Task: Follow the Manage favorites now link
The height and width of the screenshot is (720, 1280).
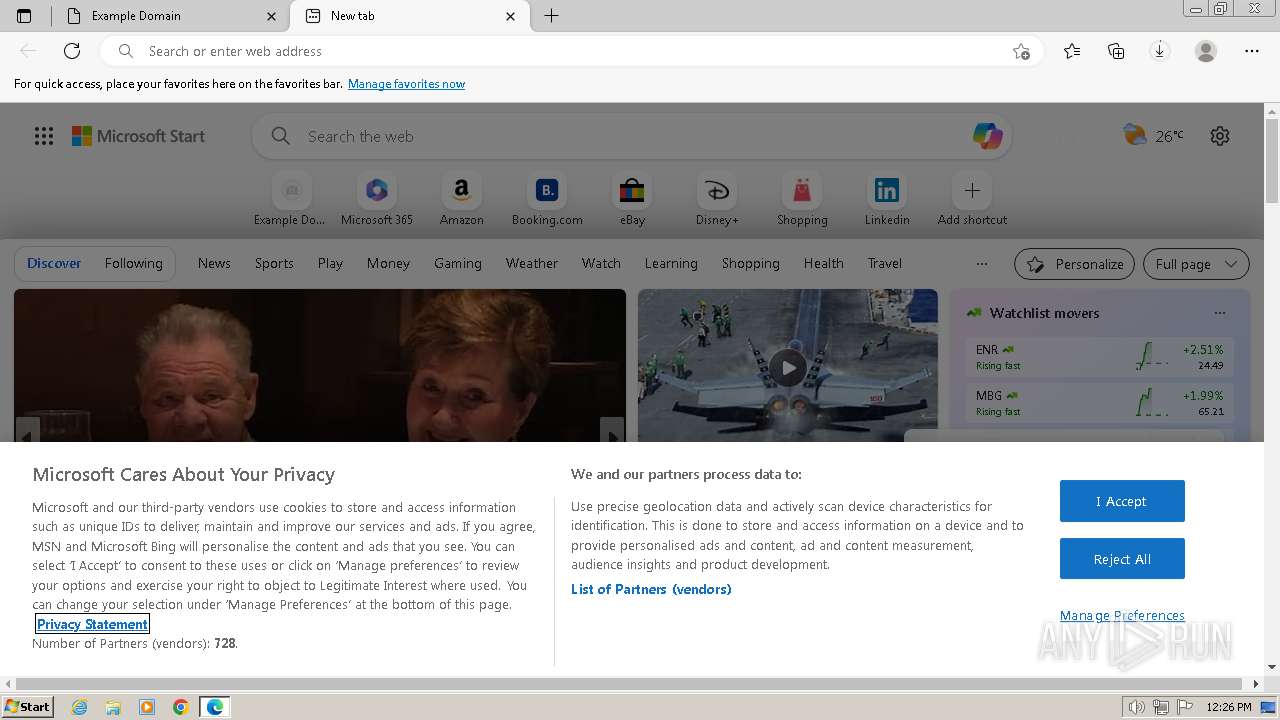Action: [406, 84]
